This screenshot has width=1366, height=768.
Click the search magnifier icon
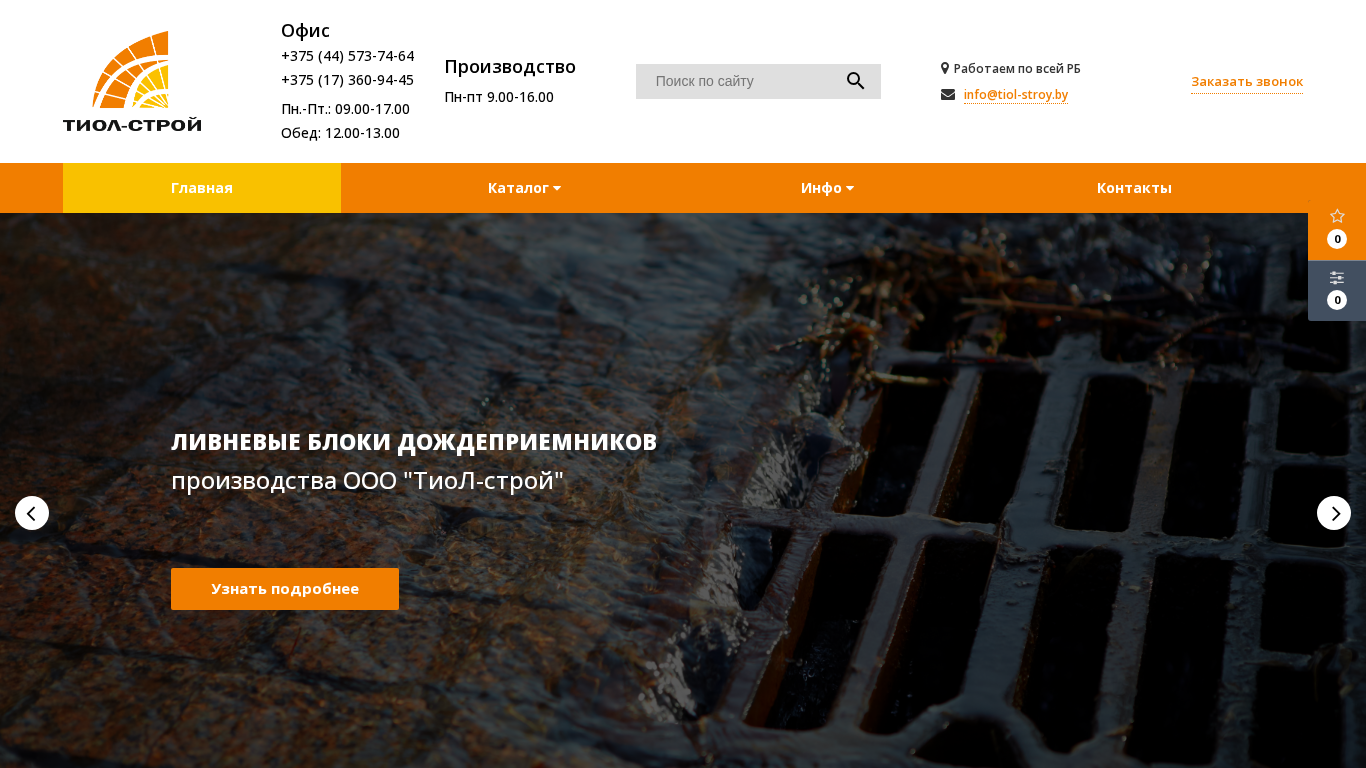[855, 81]
